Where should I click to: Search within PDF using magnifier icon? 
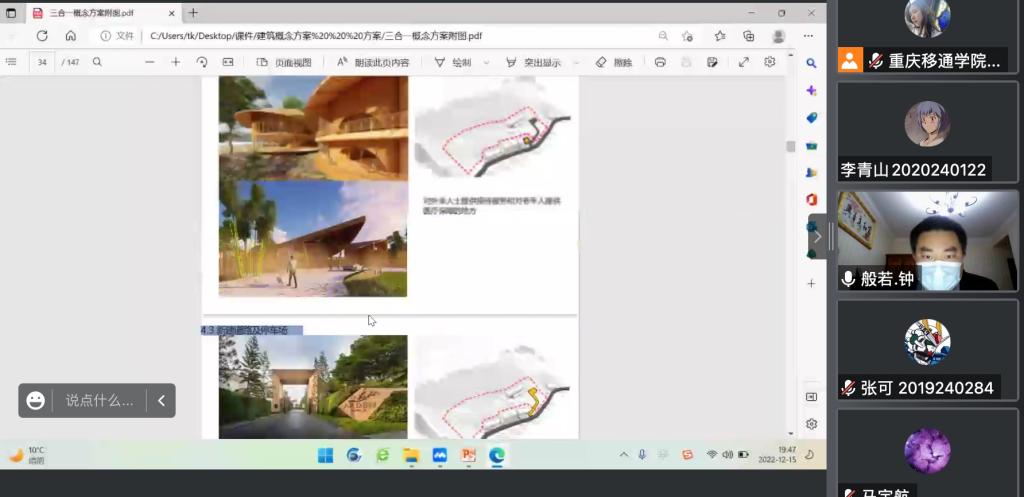97,62
